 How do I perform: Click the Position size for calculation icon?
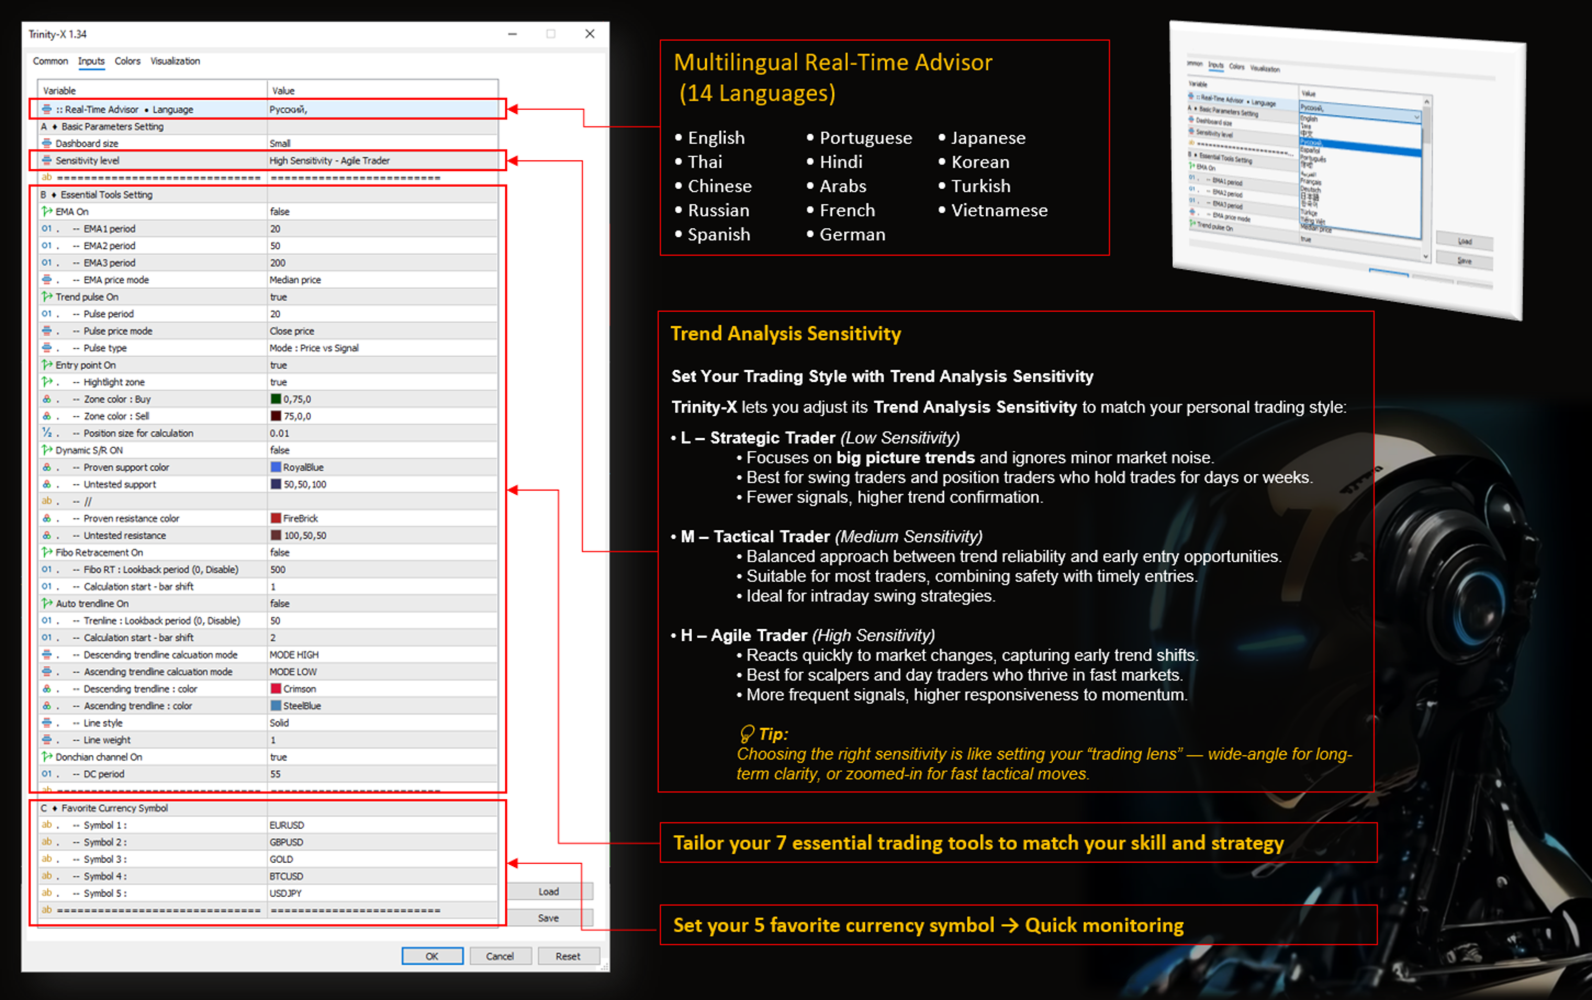pyautogui.click(x=47, y=433)
